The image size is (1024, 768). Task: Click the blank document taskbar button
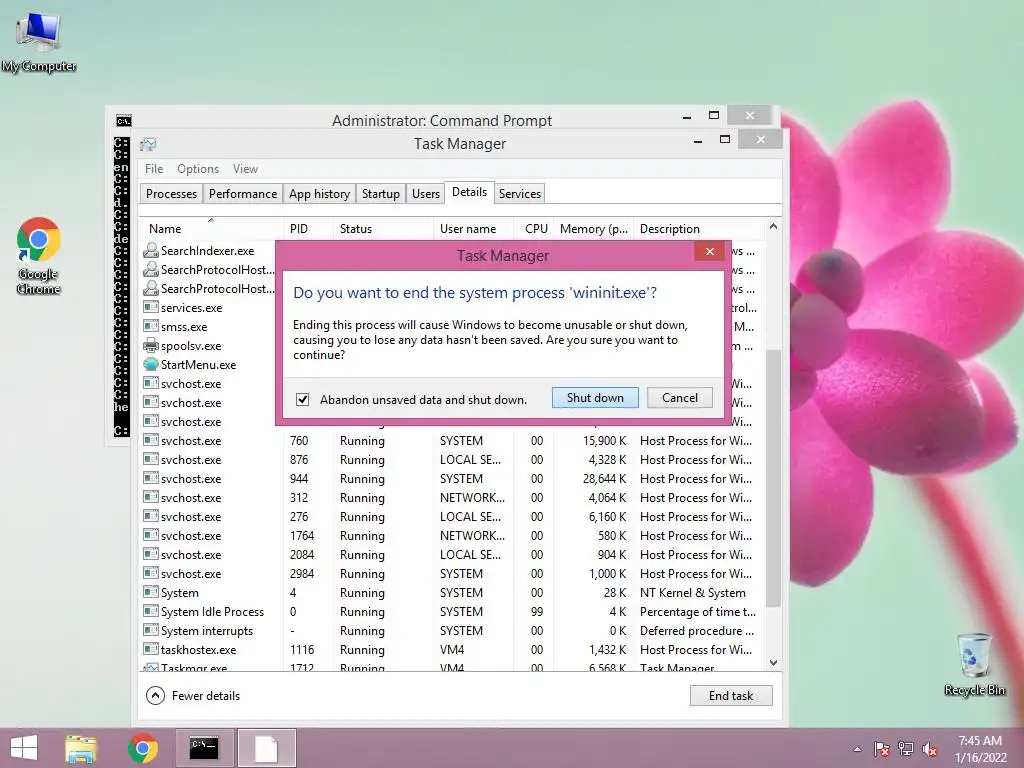pyautogui.click(x=266, y=748)
